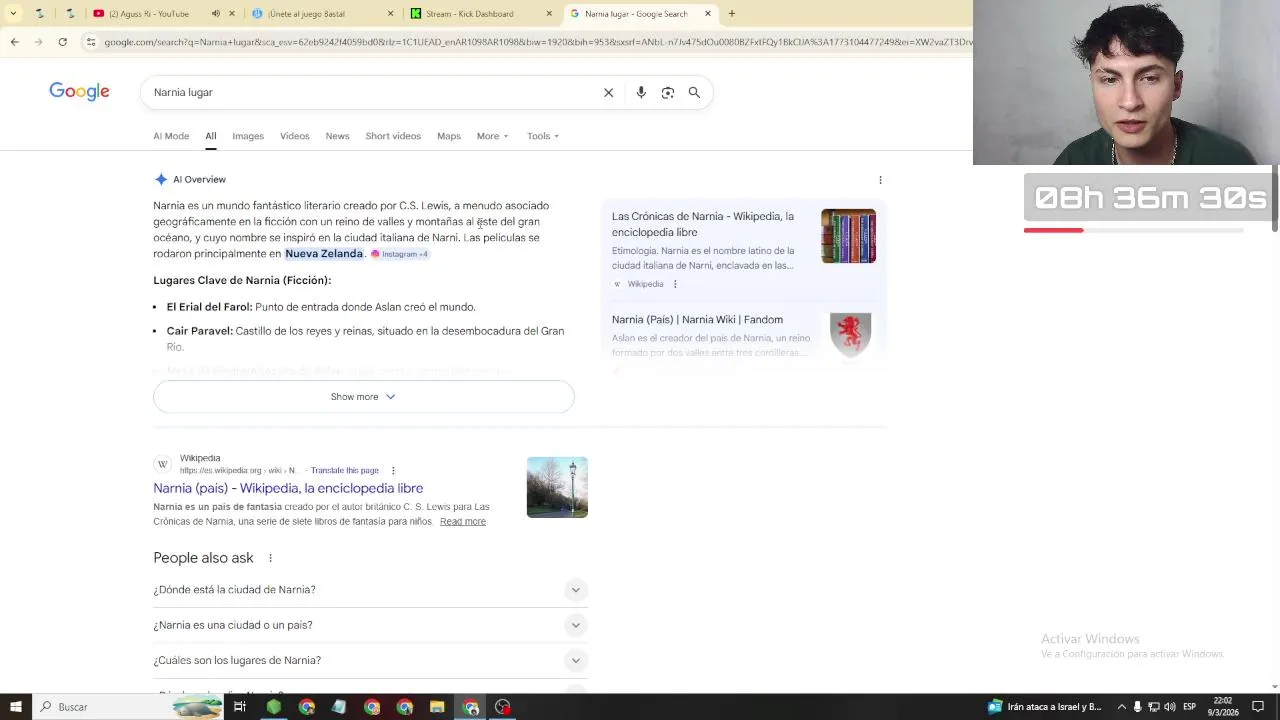Expand ¿Dónde está la ciudad de Narnia?
Image resolution: width=1280 pixels, height=720 pixels.
pyautogui.click(x=370, y=590)
